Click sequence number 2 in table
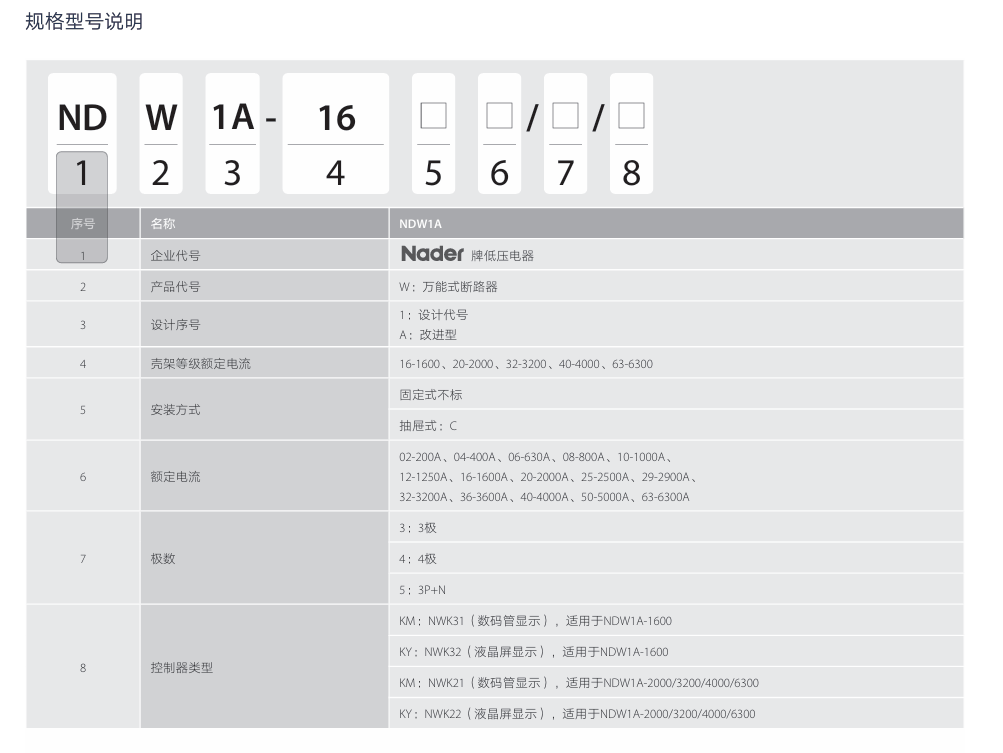Screen dimensions: 1003x753 (x=83, y=287)
